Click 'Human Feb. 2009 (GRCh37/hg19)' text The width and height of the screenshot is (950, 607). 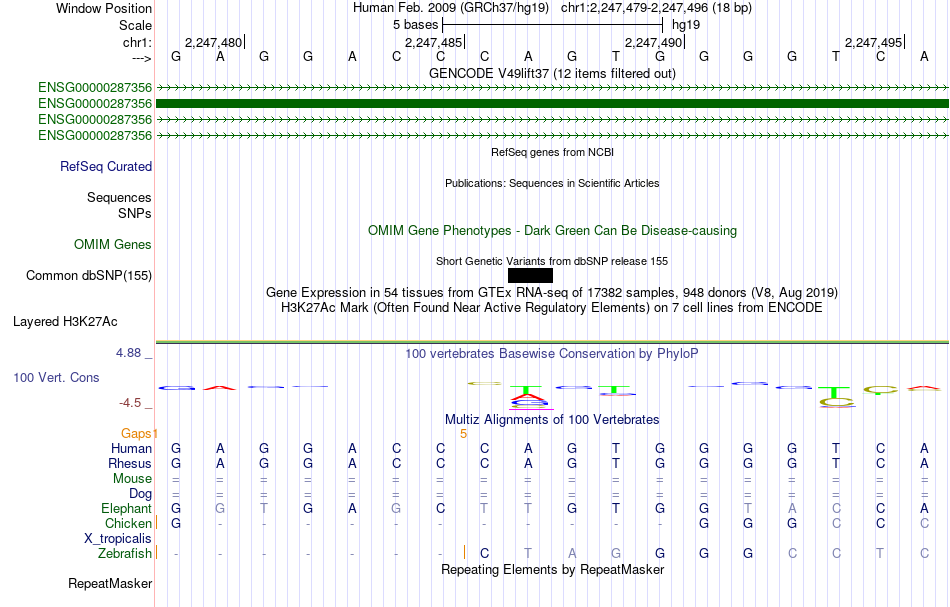pos(451,8)
